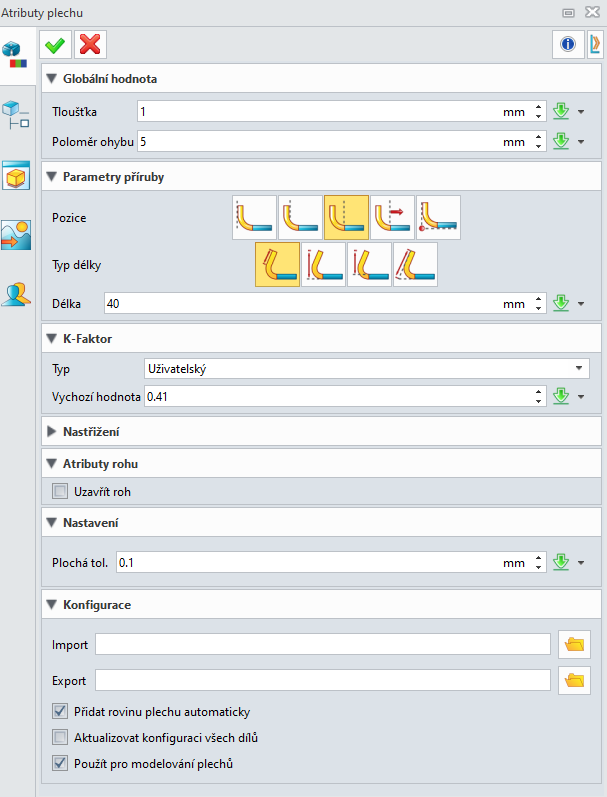Click the Import path field
This screenshot has height=797, width=607.
coord(323,645)
